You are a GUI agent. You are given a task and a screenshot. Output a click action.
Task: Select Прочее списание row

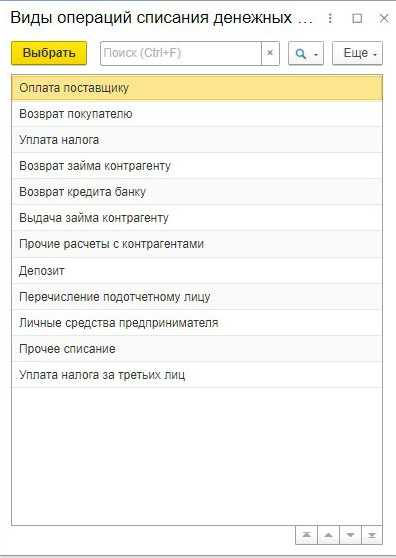tap(197, 349)
